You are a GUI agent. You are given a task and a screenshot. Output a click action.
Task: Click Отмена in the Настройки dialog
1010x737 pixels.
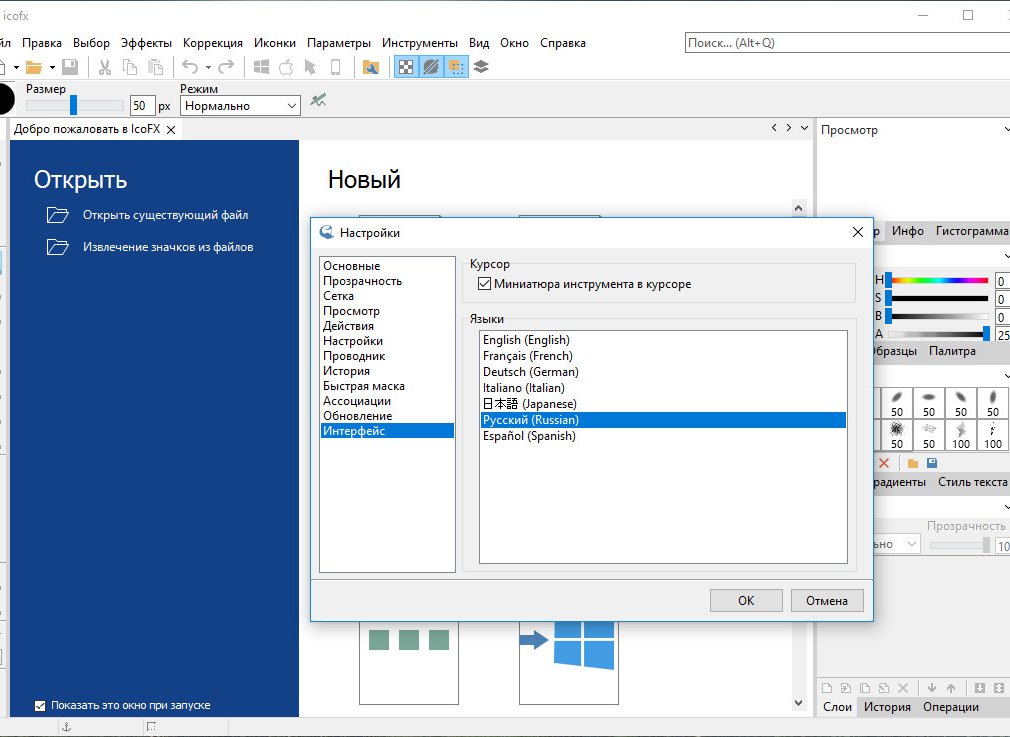827,600
